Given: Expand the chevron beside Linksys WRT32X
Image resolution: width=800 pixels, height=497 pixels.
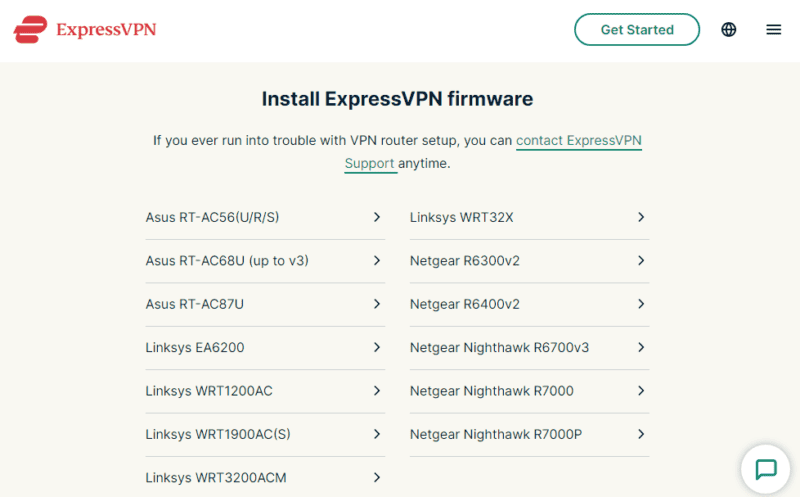Looking at the screenshot, I should pyautogui.click(x=641, y=217).
